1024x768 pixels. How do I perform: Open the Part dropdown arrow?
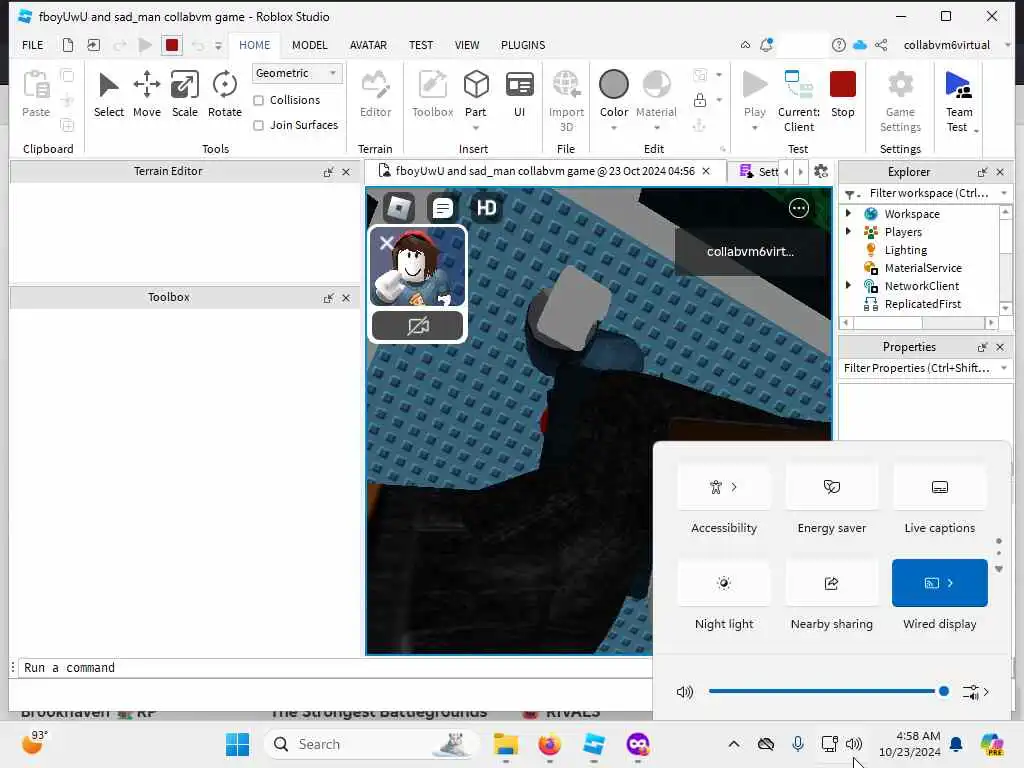pos(476,127)
